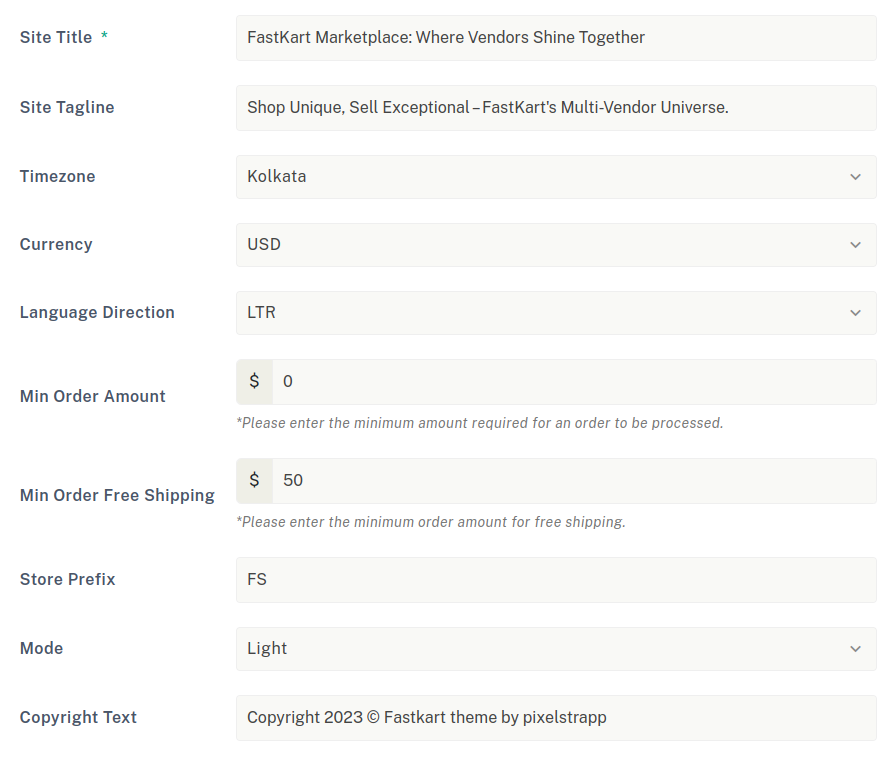Click the Copyright Text label
Image resolution: width=891 pixels, height=766 pixels.
(x=78, y=718)
